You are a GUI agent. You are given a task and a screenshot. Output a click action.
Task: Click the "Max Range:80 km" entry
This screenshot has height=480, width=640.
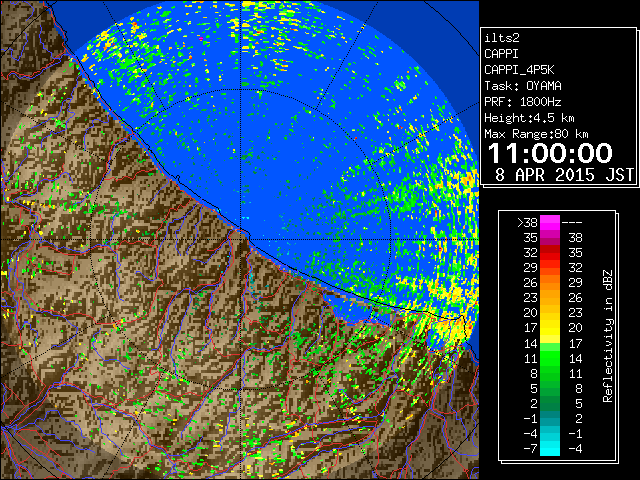point(536,134)
